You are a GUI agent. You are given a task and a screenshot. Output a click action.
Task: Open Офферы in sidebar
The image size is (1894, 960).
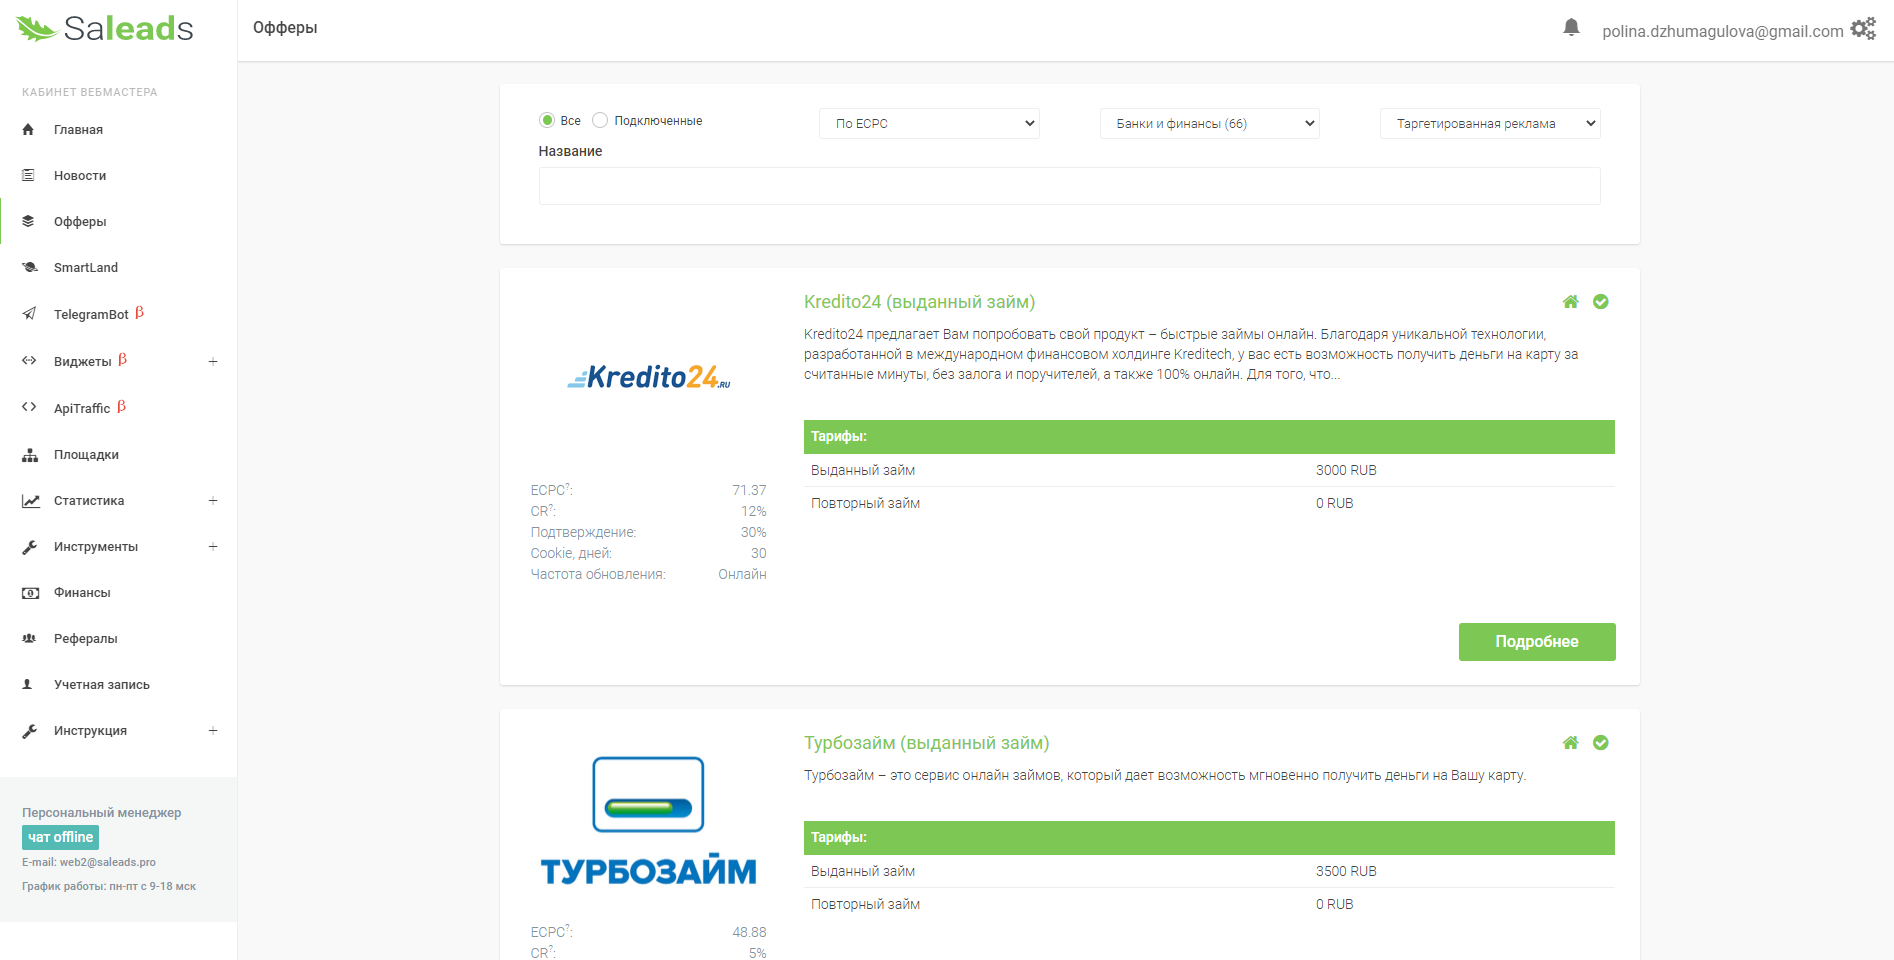point(80,221)
